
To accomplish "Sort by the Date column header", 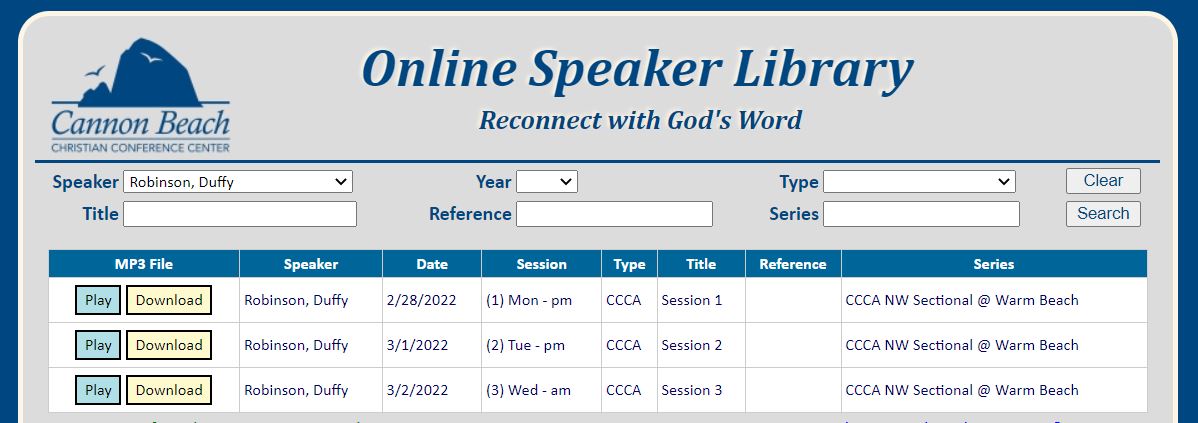I will pos(432,264).
